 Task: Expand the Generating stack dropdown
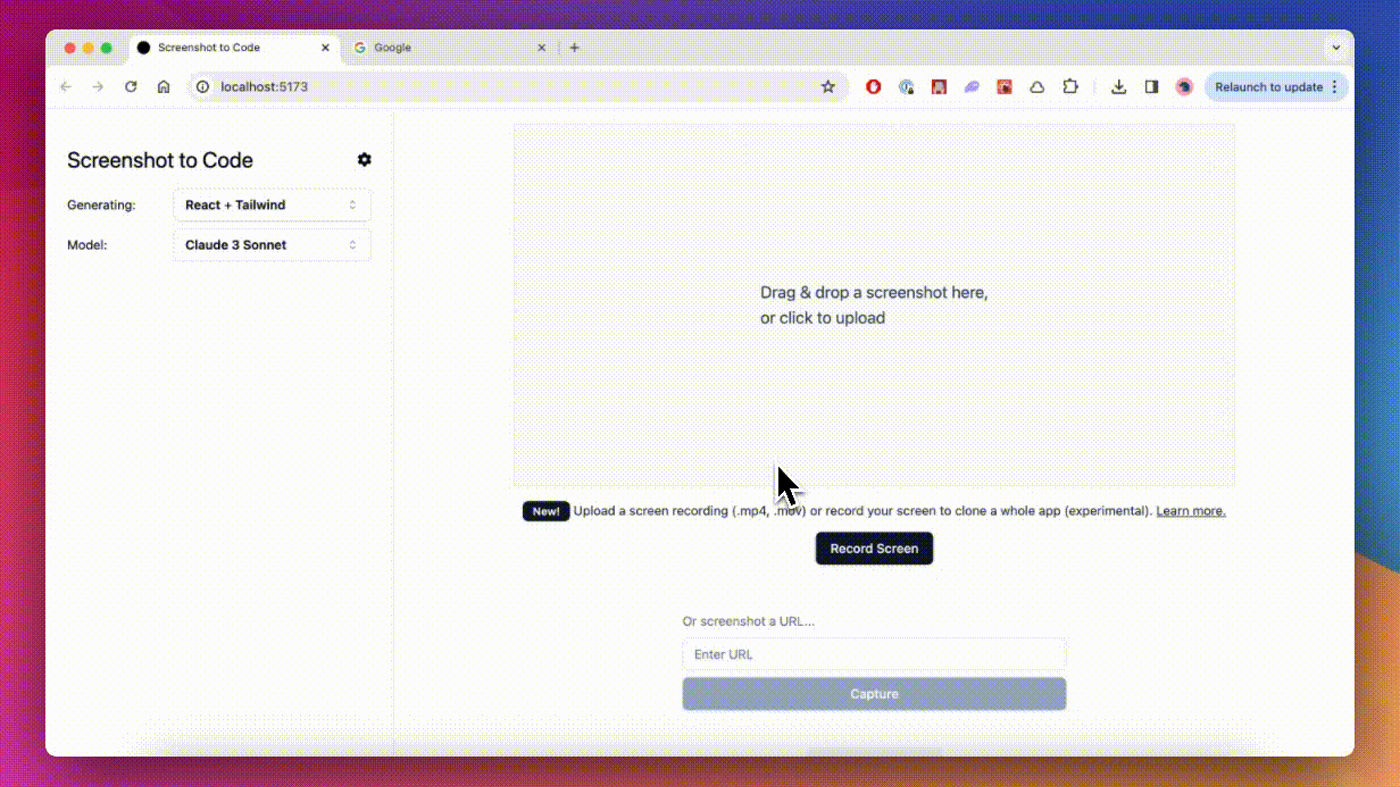tap(272, 205)
